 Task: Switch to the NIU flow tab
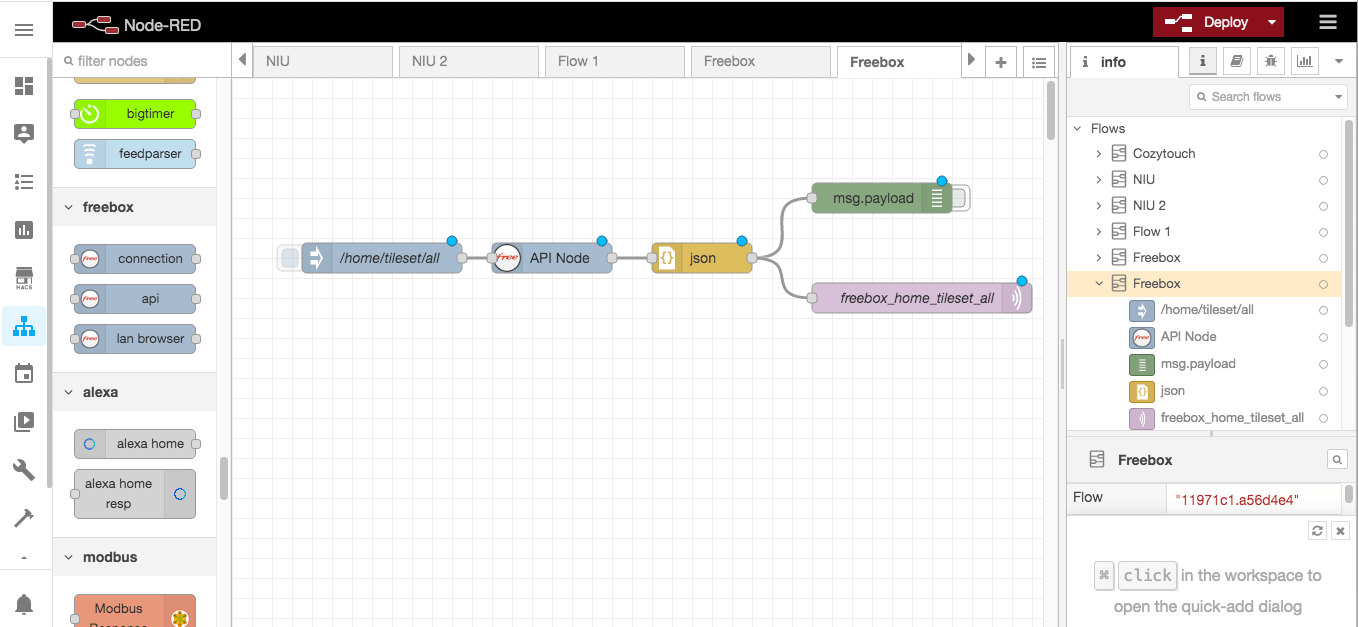click(322, 61)
